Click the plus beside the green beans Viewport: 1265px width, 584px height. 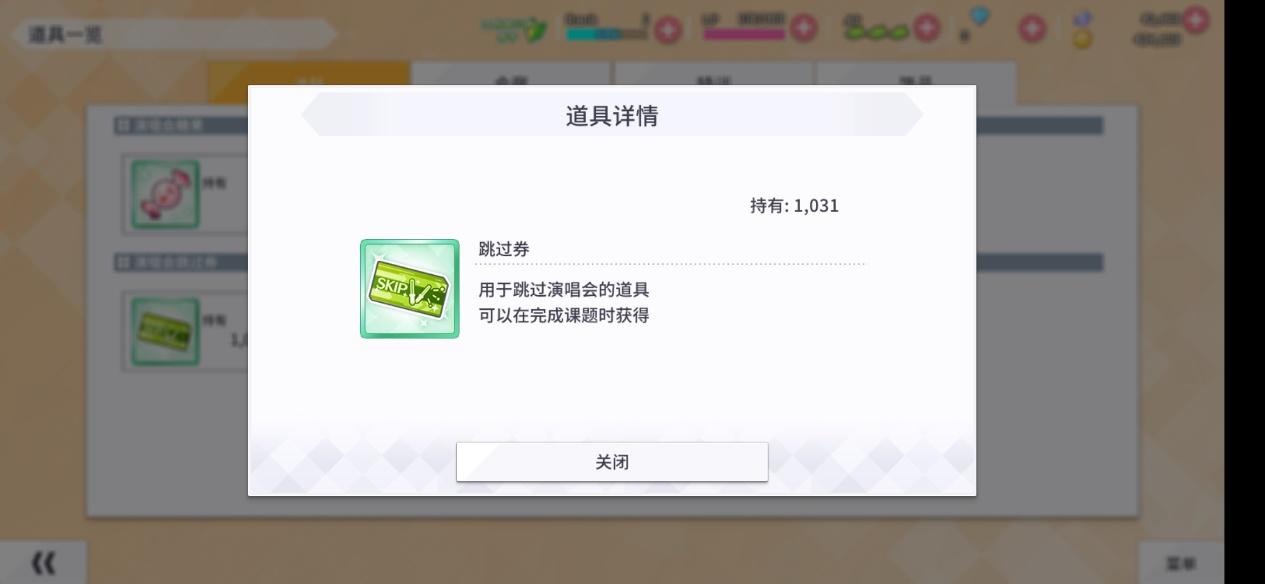[x=927, y=29]
